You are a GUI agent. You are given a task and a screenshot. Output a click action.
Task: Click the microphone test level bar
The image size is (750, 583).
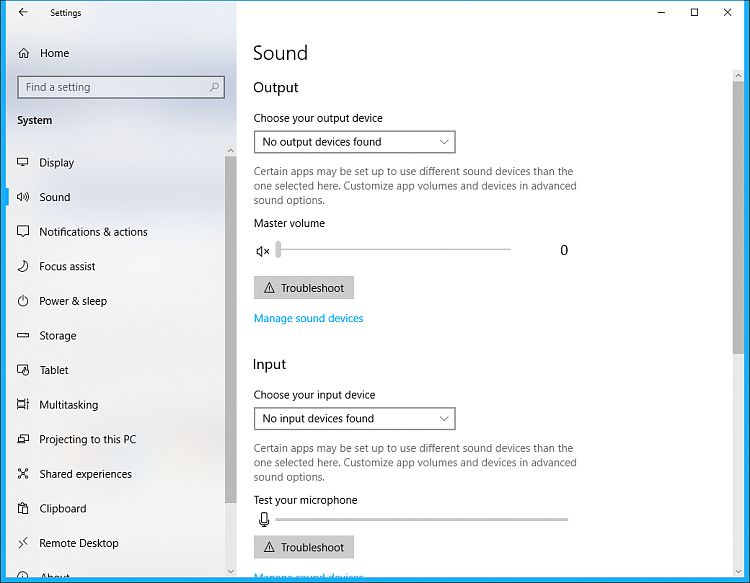pos(421,519)
